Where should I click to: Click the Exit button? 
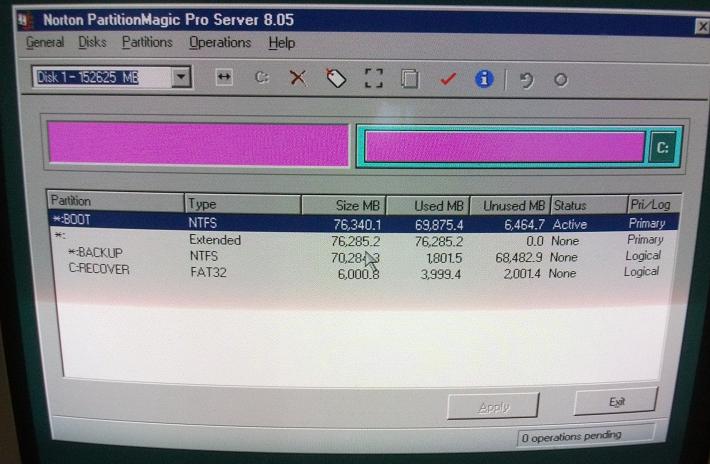point(616,402)
